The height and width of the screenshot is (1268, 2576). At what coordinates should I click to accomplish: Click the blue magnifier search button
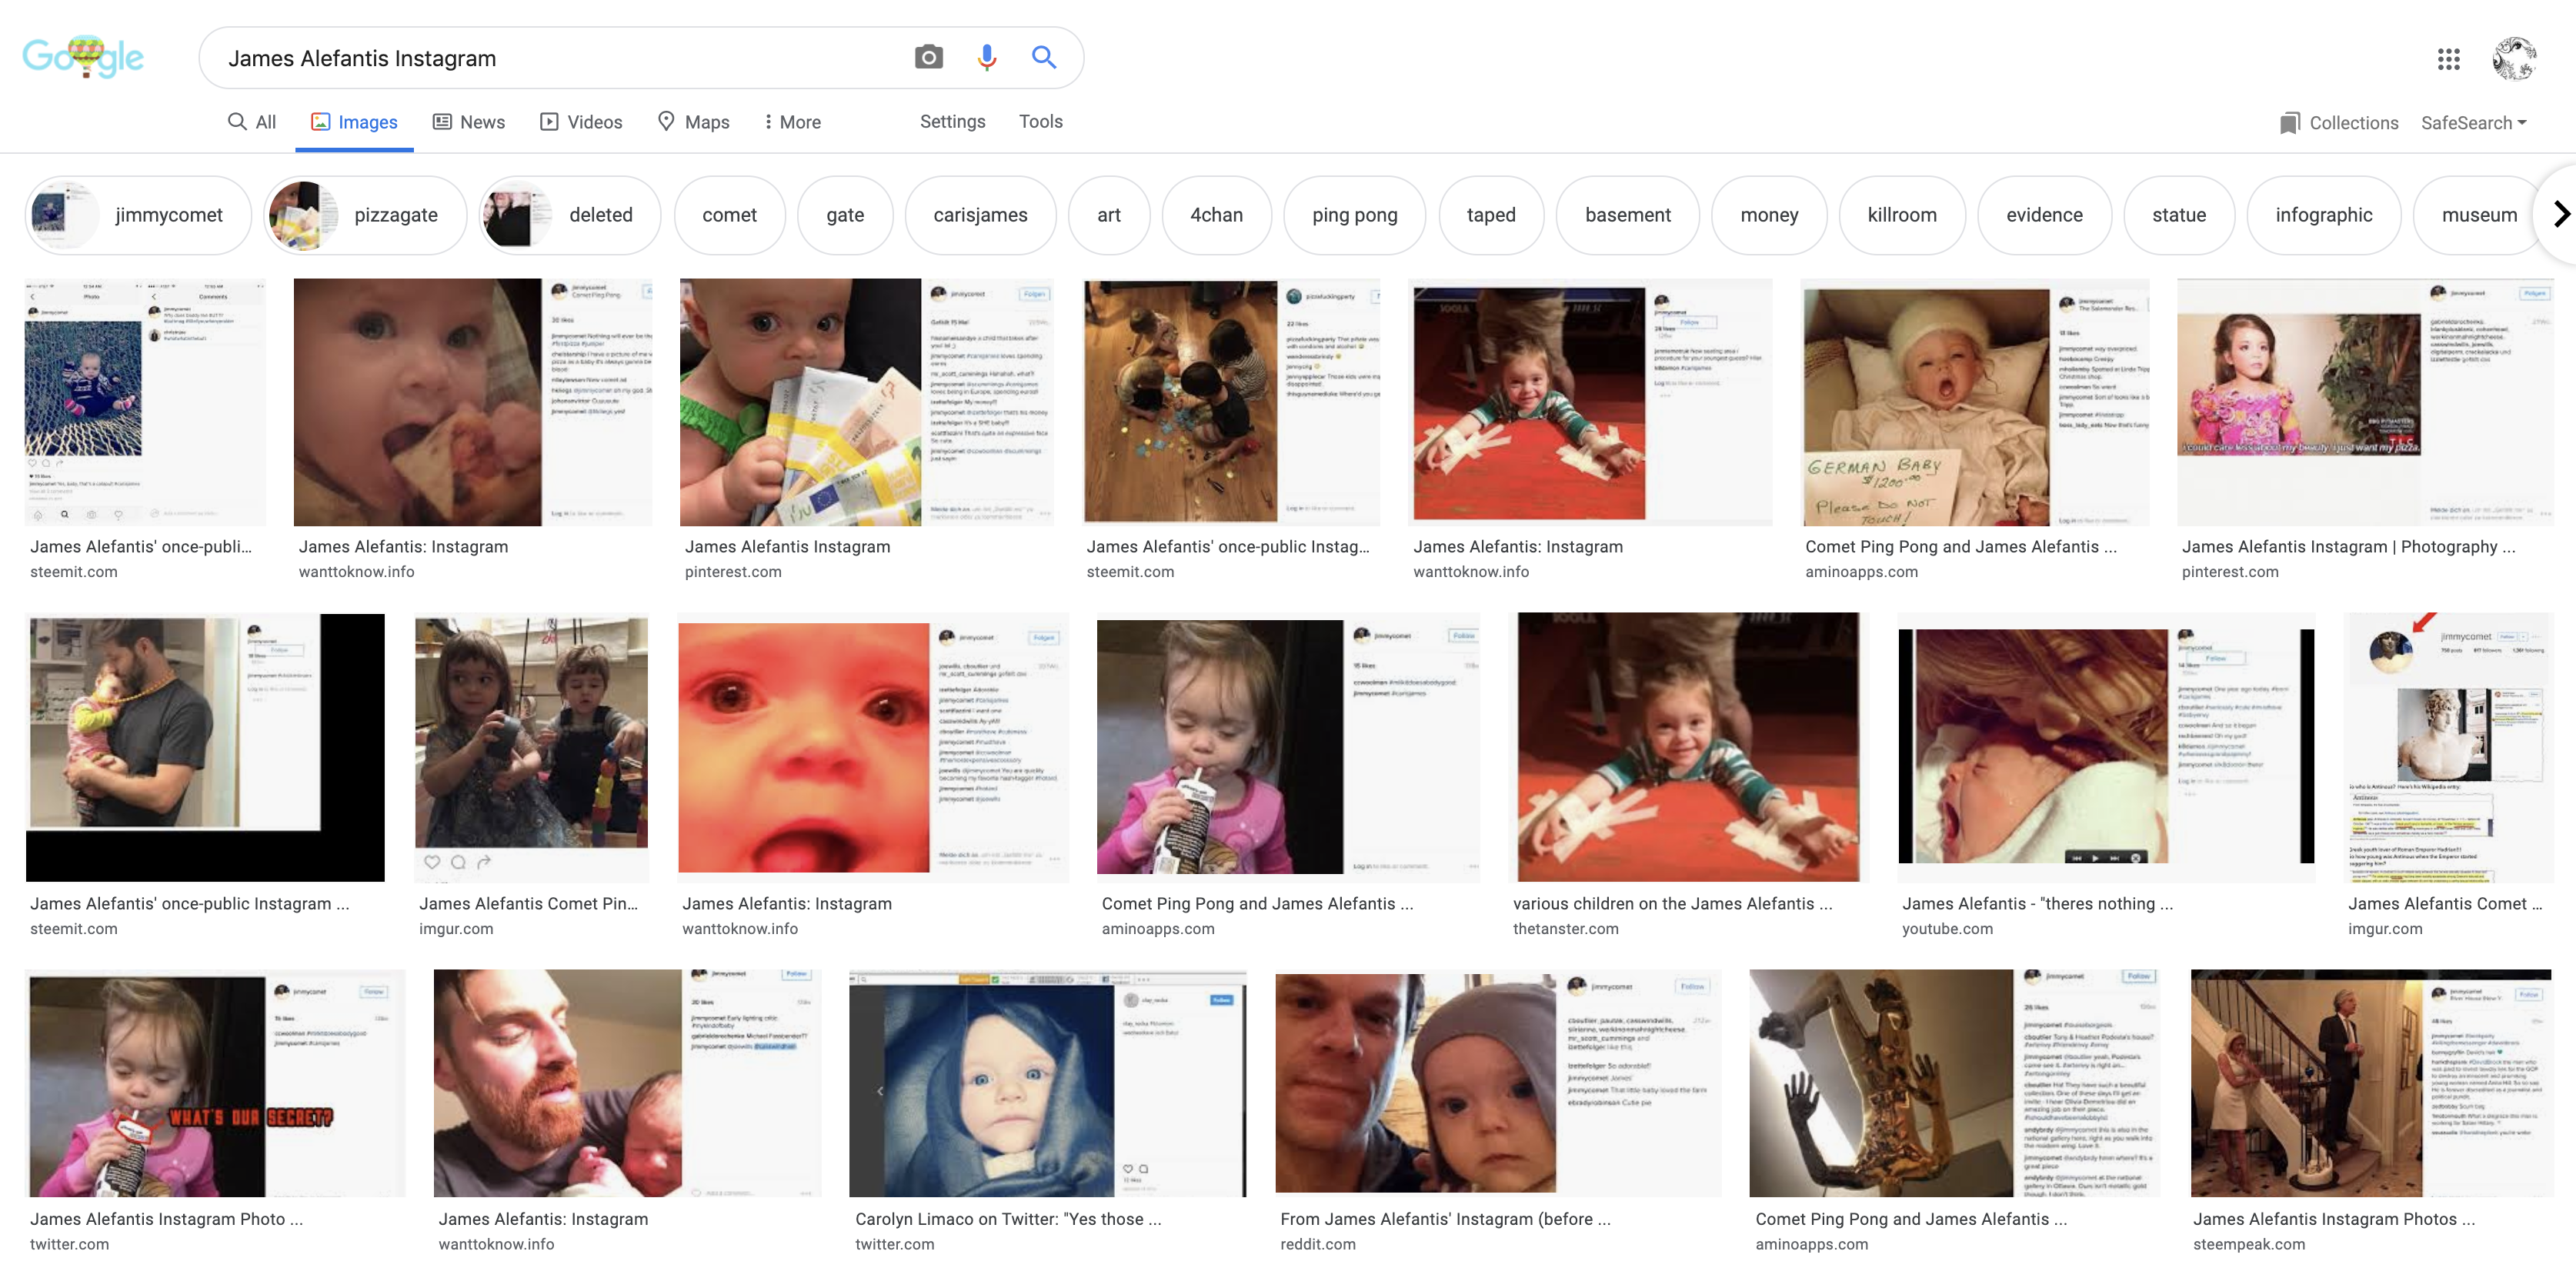pyautogui.click(x=1043, y=58)
